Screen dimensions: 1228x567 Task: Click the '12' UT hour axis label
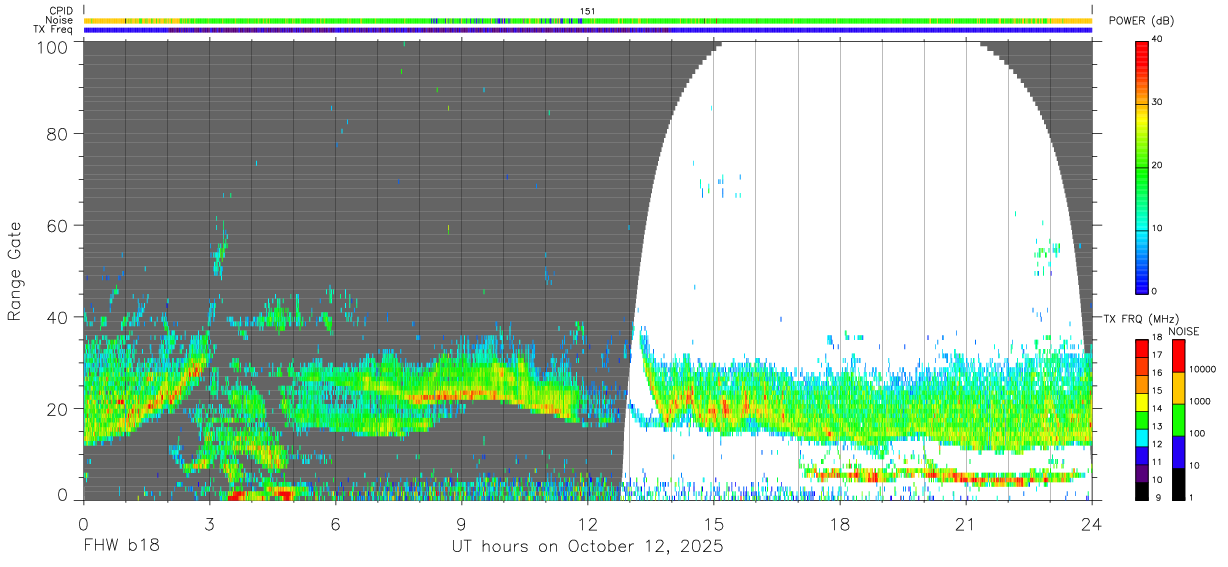(588, 523)
